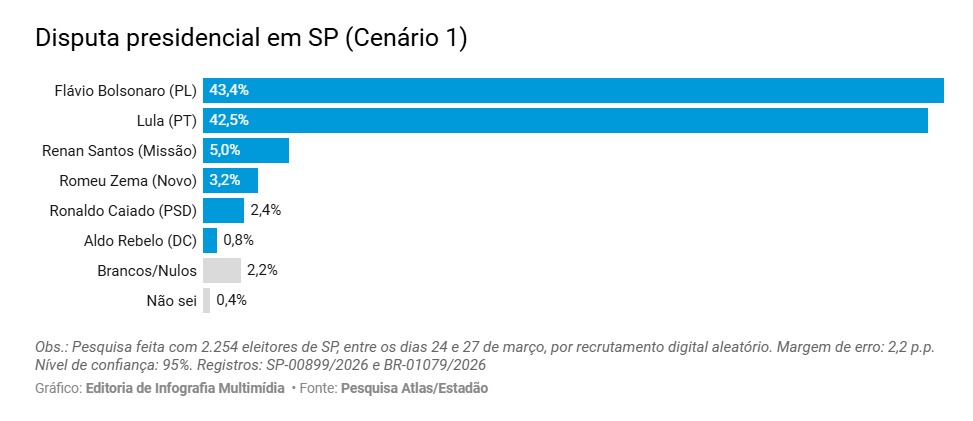Click the Ronaldo Caiado (PSD) bar
This screenshot has height=421, width=973.
pos(223,210)
